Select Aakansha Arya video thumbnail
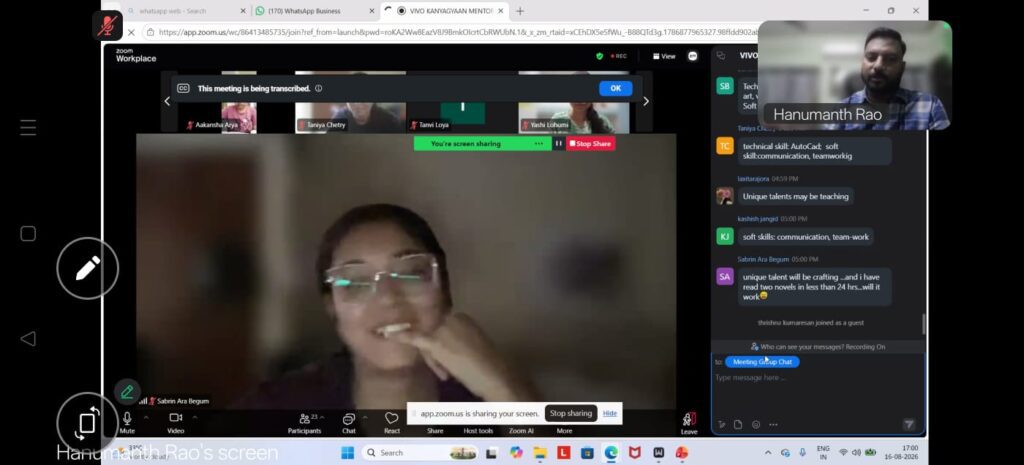The image size is (1024, 465). pyautogui.click(x=239, y=117)
